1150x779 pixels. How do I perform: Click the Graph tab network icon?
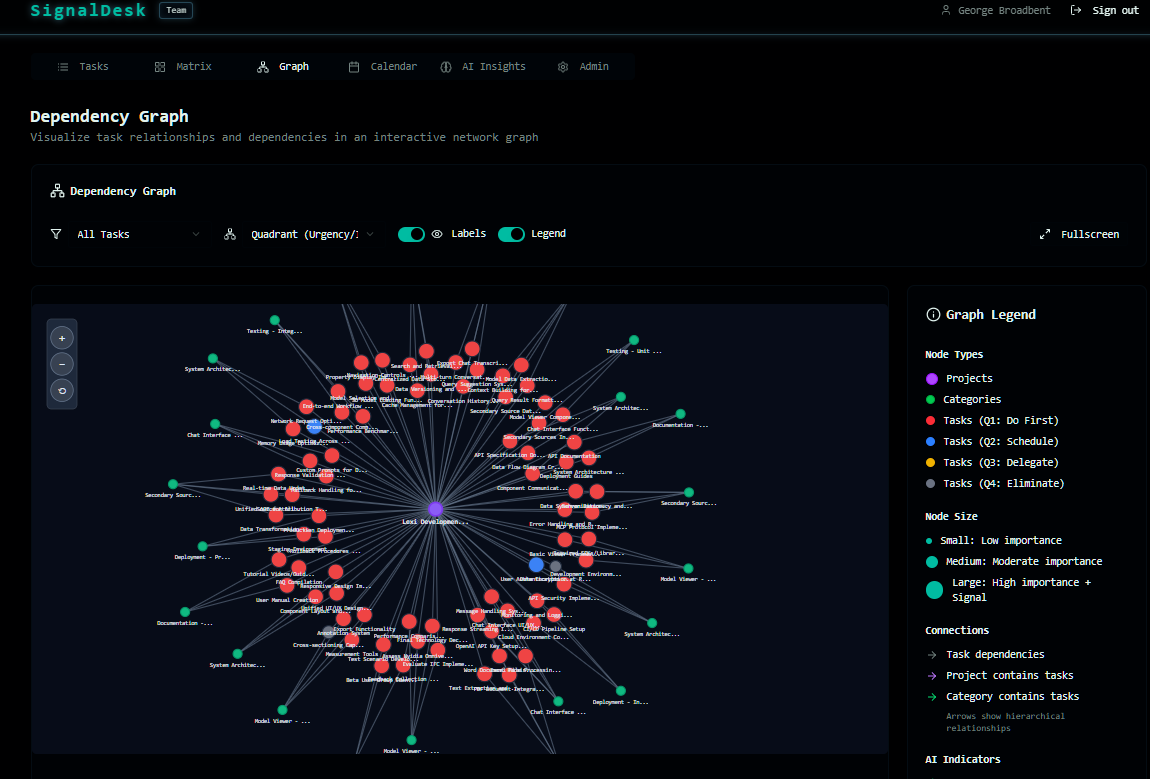coord(263,67)
